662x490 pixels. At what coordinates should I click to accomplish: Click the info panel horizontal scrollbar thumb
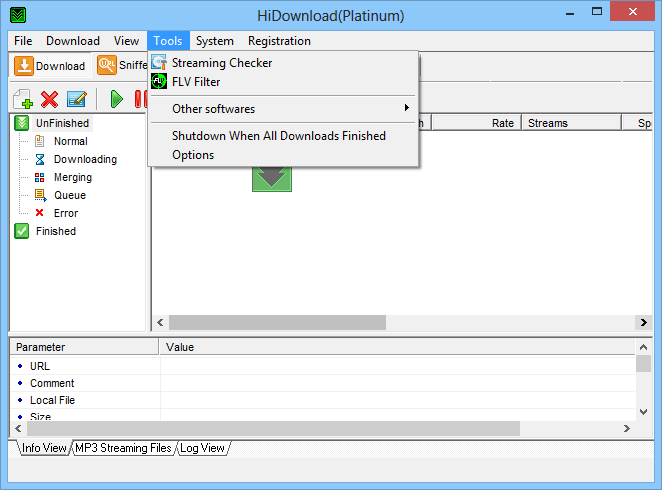[274, 428]
